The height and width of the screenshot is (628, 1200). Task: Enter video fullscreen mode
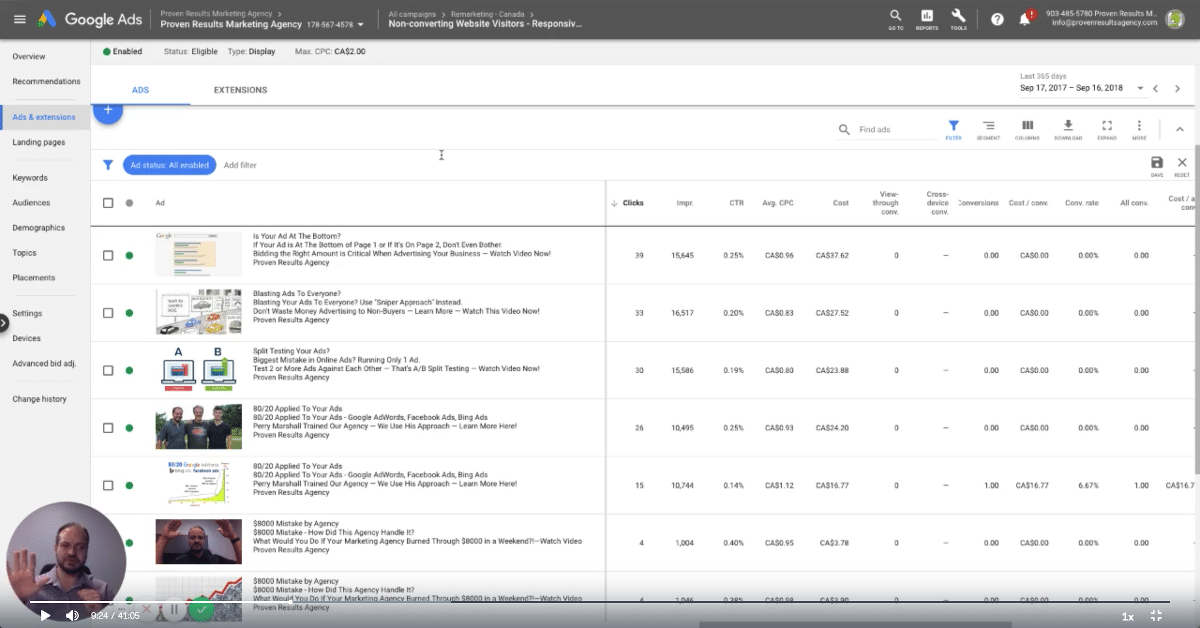[x=1157, y=616]
